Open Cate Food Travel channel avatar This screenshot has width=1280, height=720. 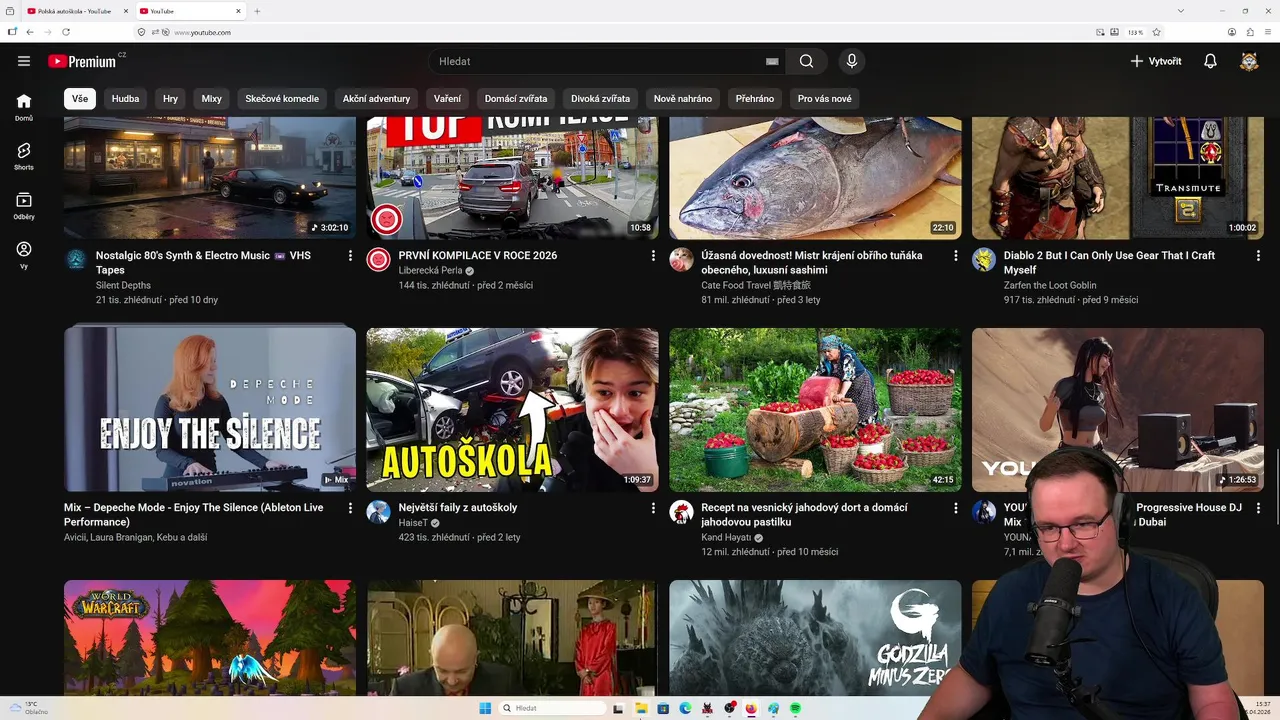681,260
